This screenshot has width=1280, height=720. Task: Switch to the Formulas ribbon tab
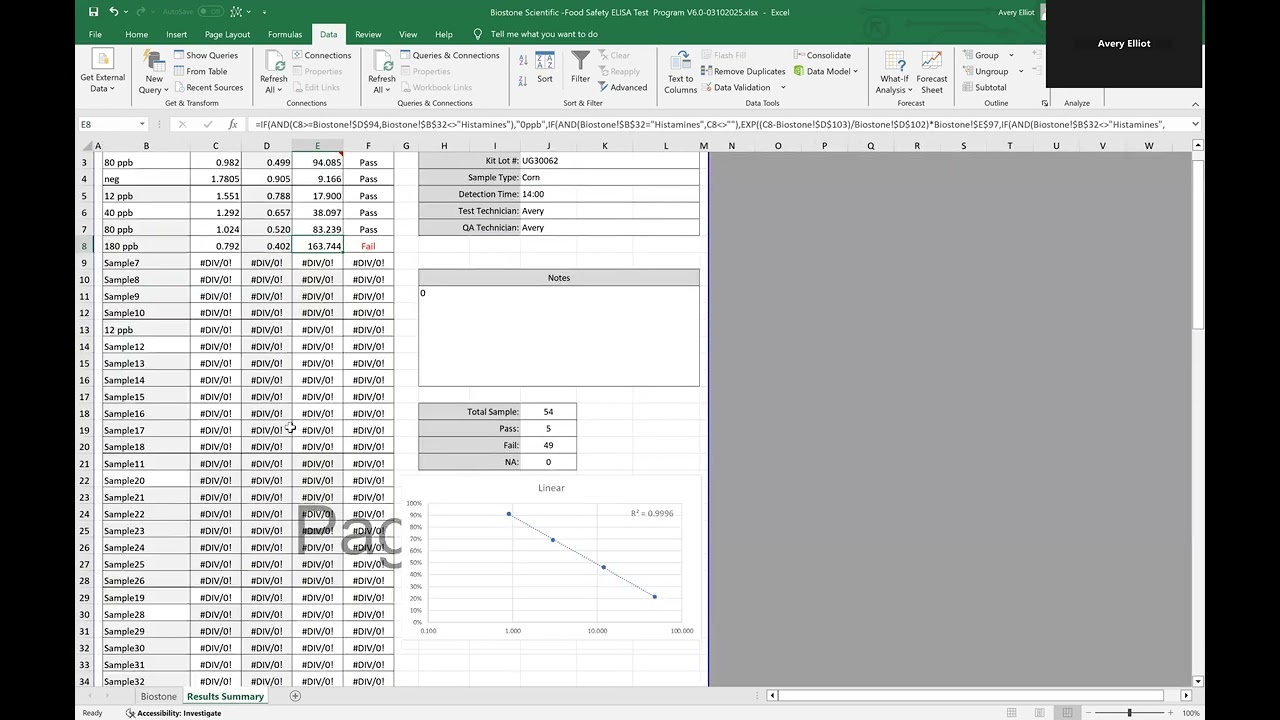point(285,34)
